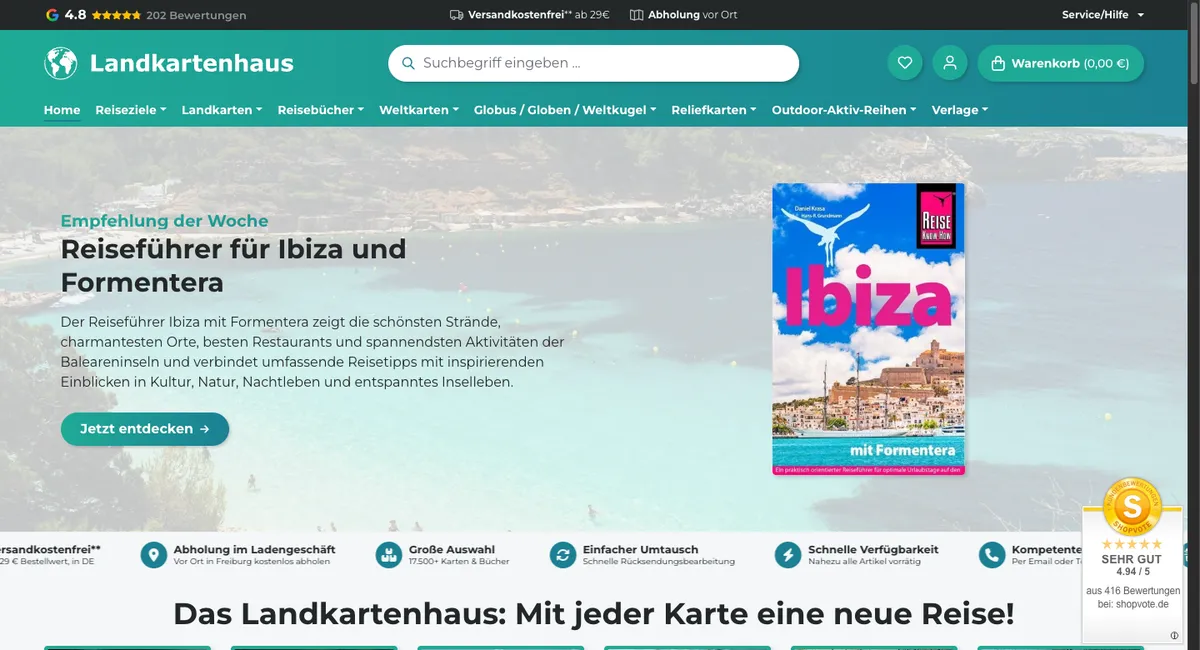Viewport: 1200px width, 650px height.
Task: Click the Schnelle Verfügbarkeit lightning icon
Action: point(789,555)
